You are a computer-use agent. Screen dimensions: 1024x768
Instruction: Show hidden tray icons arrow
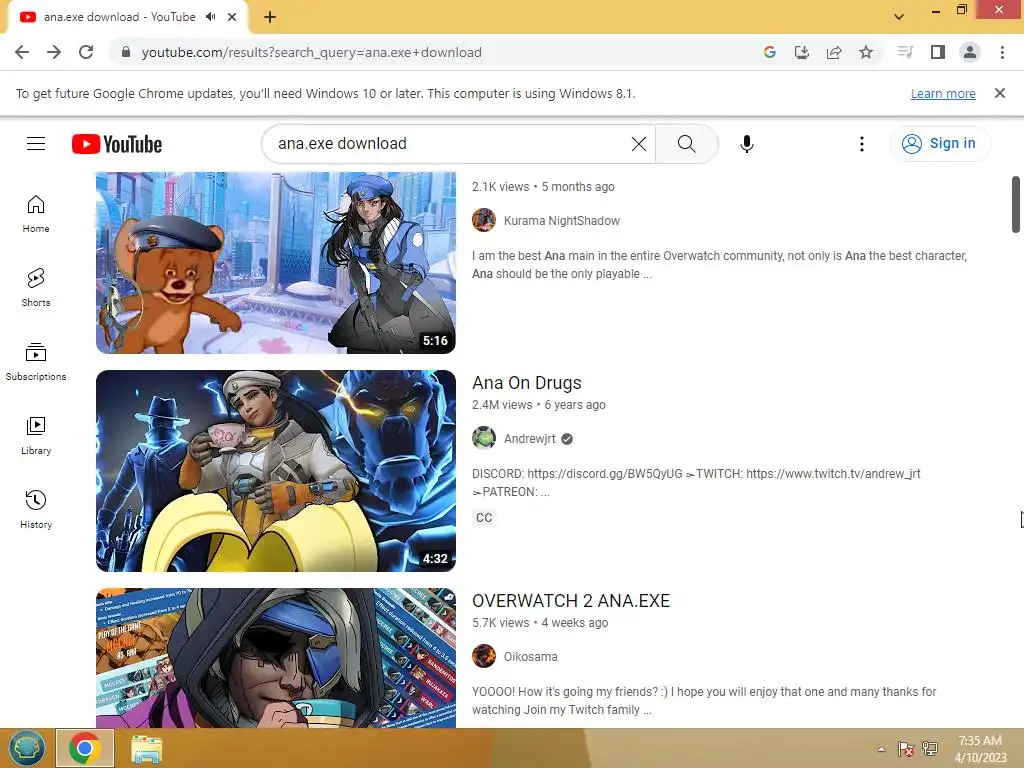882,749
